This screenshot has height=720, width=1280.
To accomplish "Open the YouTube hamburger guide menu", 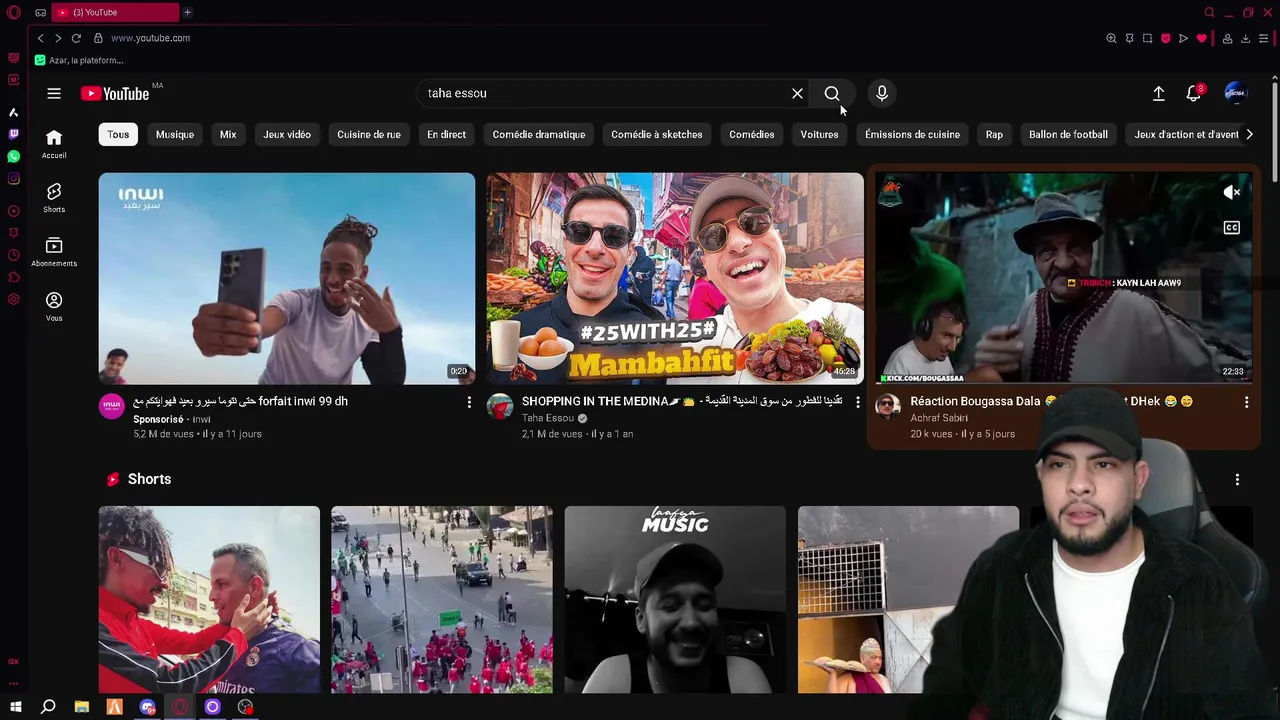I will [54, 93].
